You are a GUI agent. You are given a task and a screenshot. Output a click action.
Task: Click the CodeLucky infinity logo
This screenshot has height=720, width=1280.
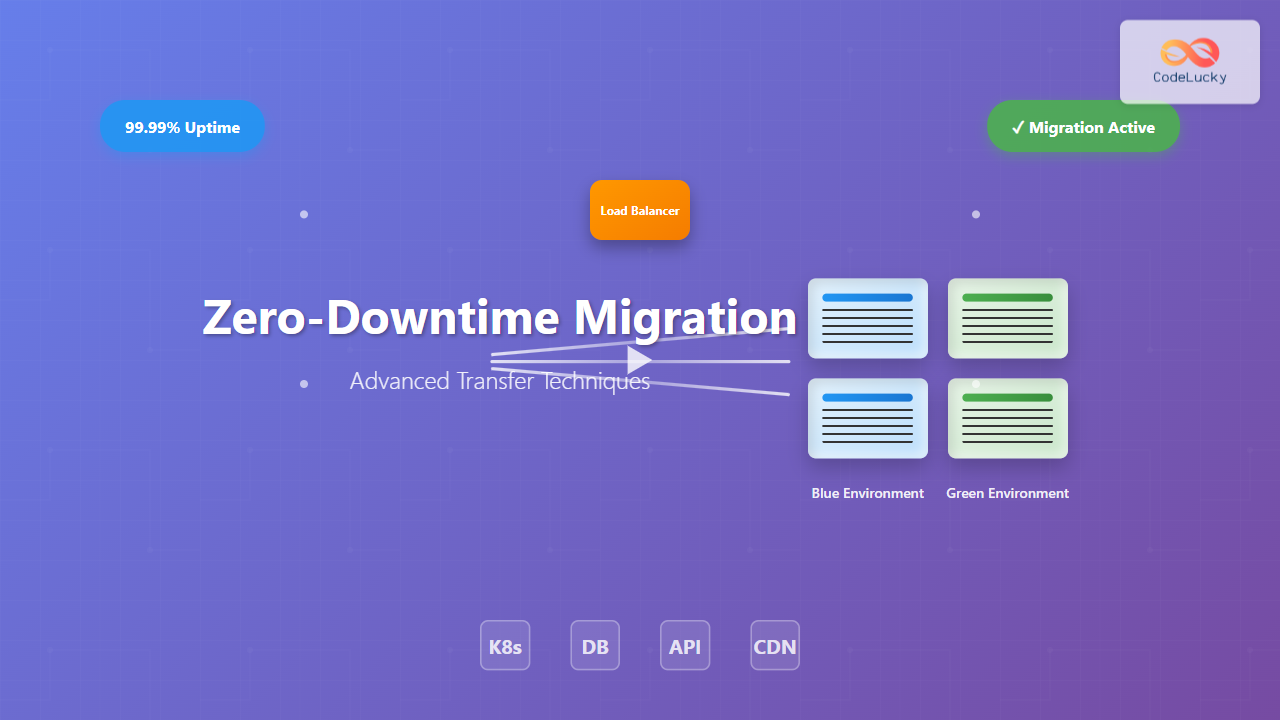pyautogui.click(x=1189, y=52)
